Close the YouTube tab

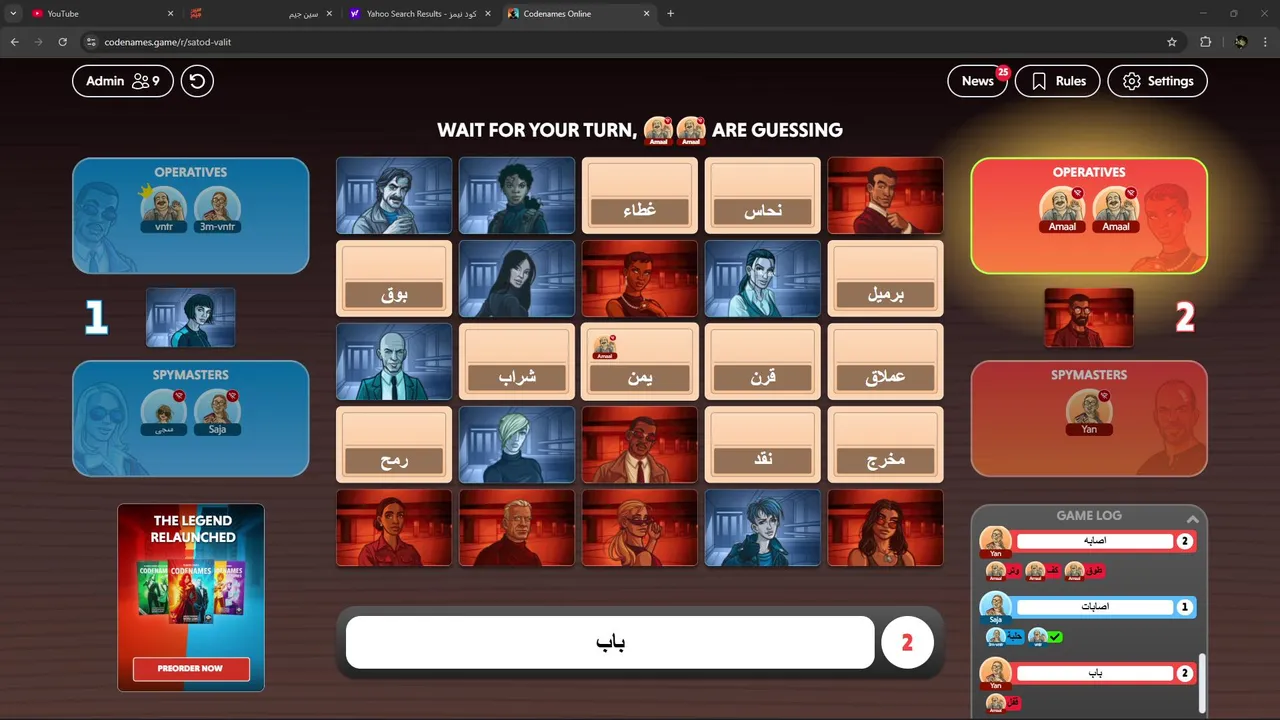pos(170,14)
